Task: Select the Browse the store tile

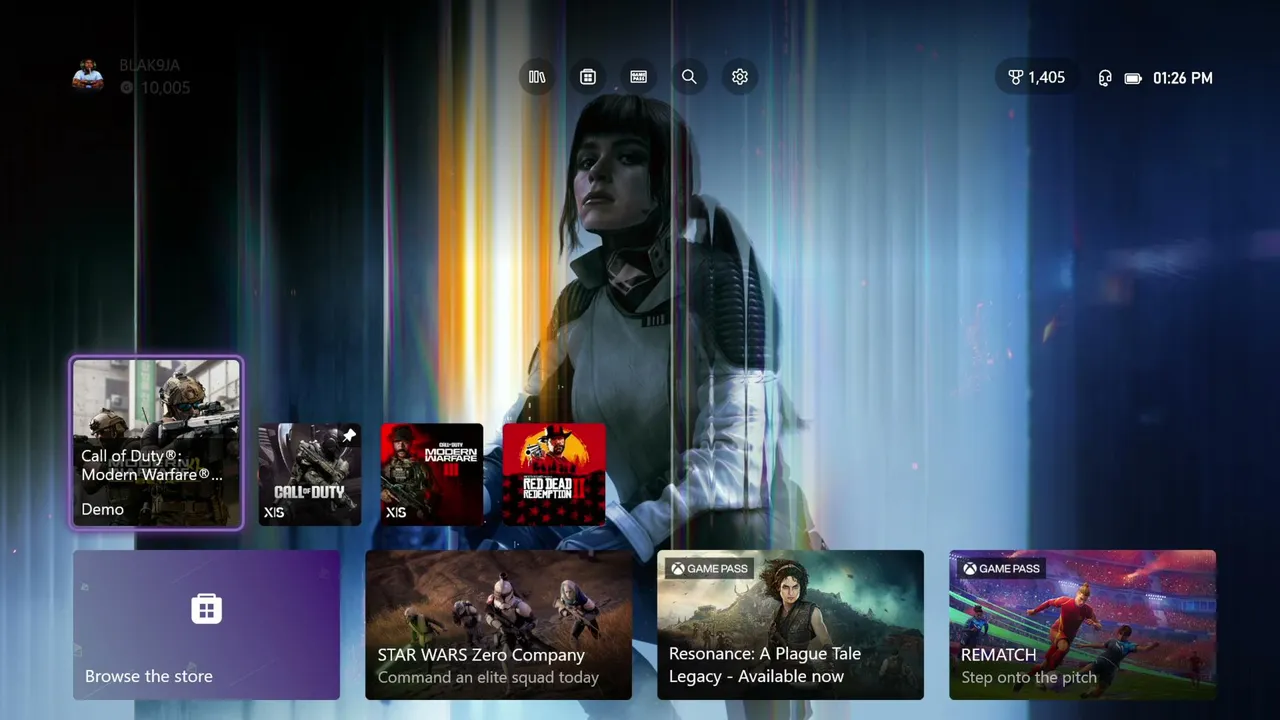Action: (x=206, y=625)
